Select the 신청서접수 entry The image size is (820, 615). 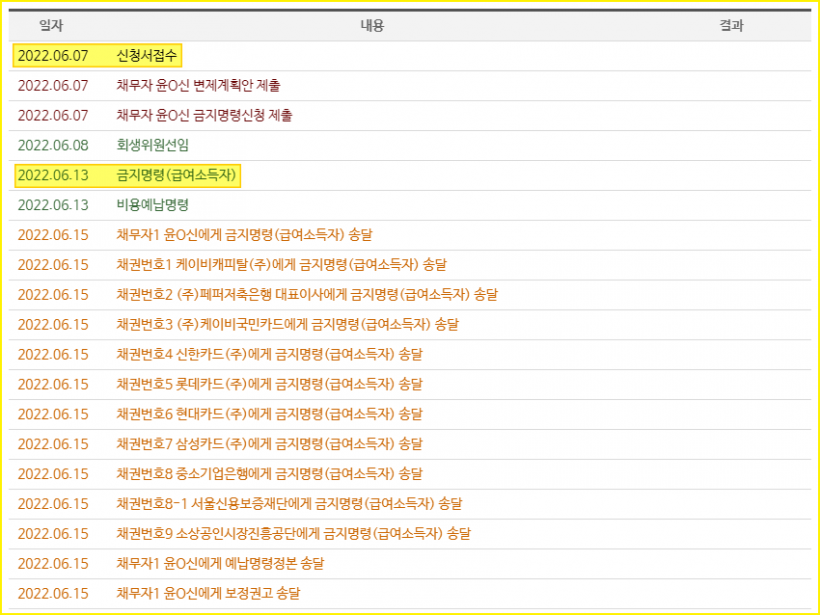(146, 55)
